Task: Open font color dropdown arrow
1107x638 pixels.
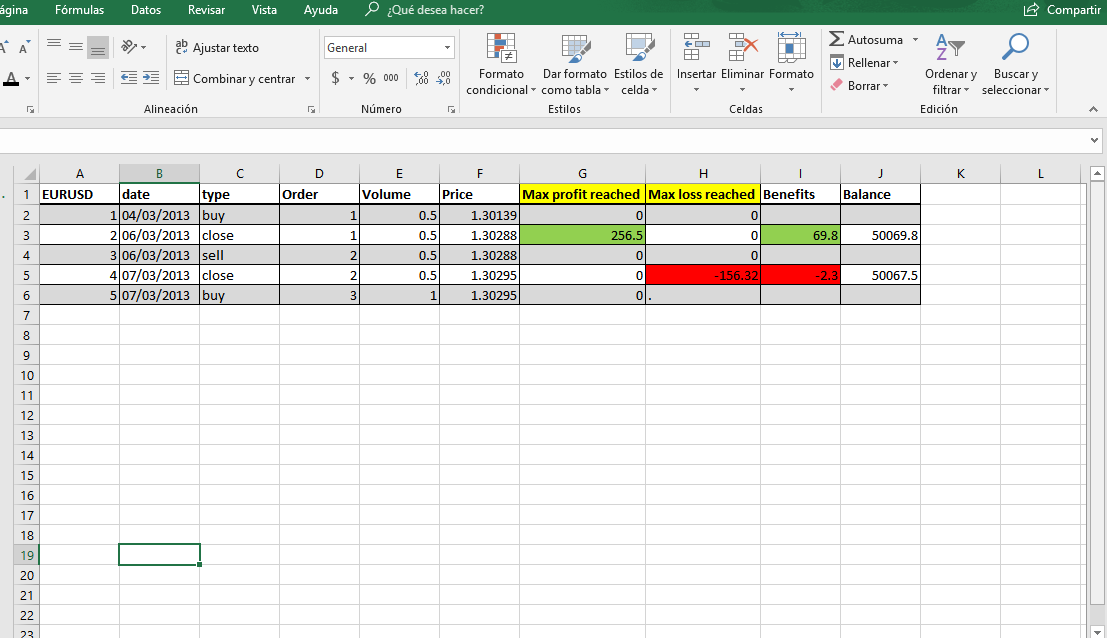Action: click(28, 78)
